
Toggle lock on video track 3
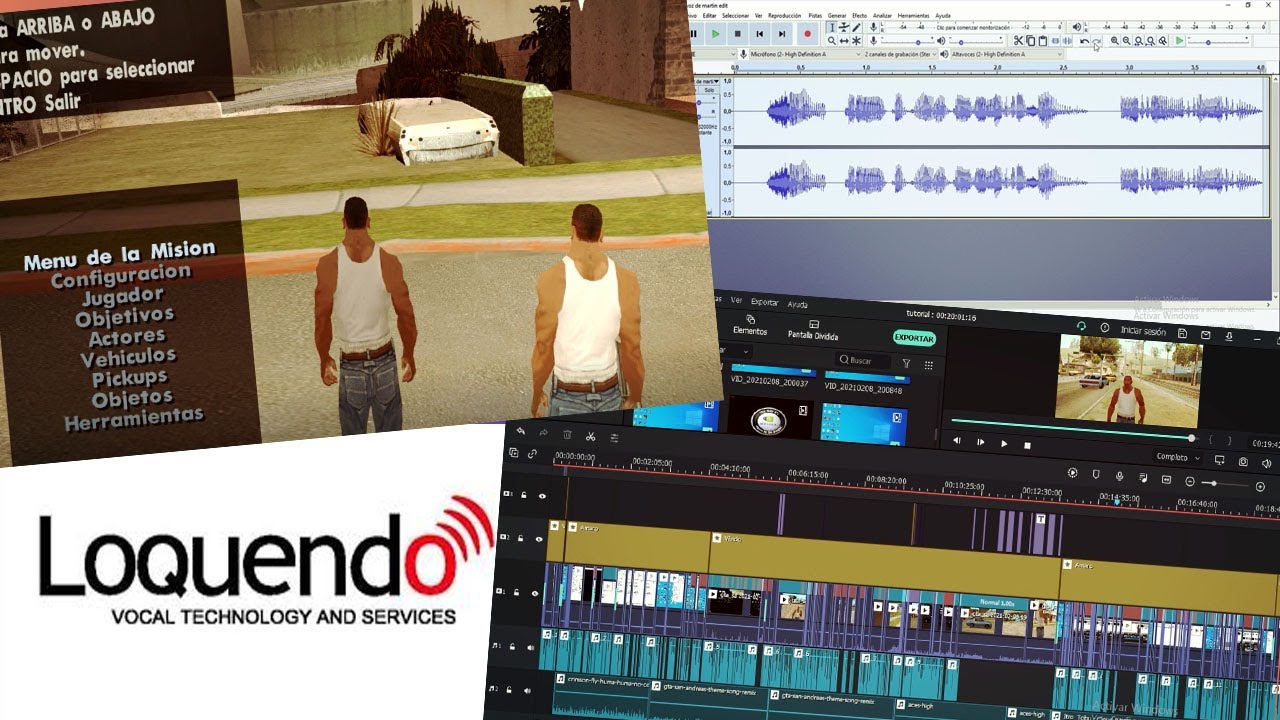point(524,495)
